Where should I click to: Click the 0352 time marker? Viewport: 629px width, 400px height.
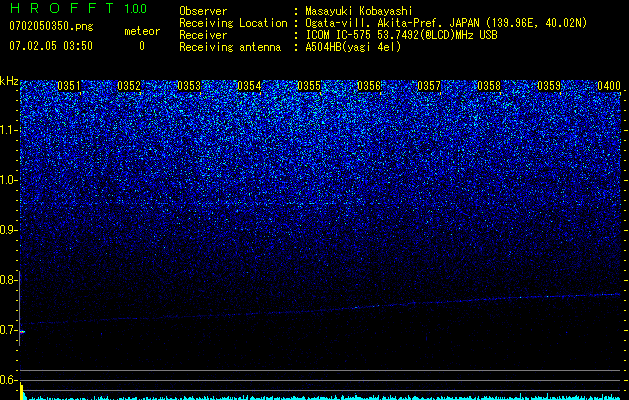point(129,86)
